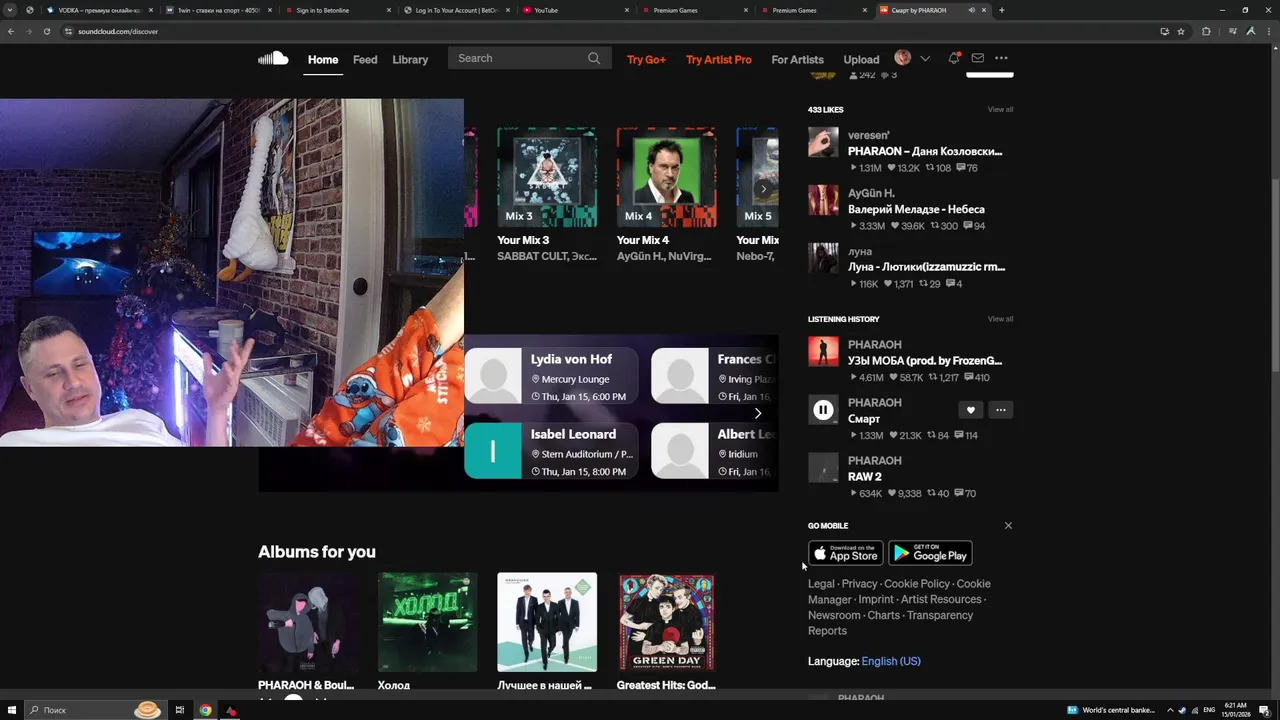The height and width of the screenshot is (720, 1280).
Task: Show hidden system tray icons
Action: (x=1170, y=710)
